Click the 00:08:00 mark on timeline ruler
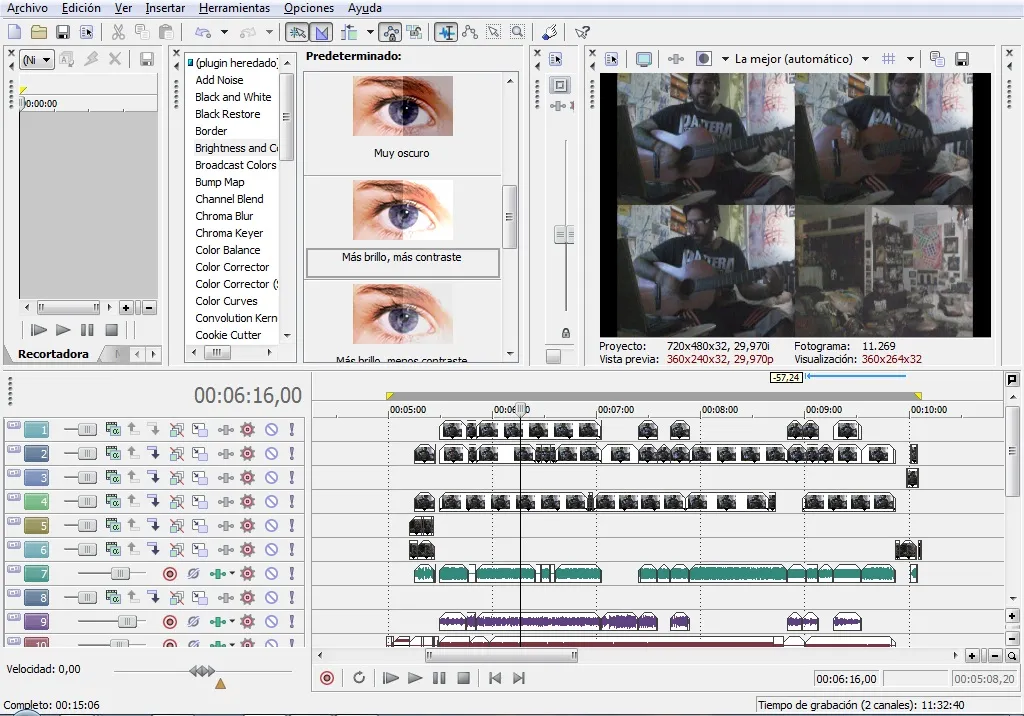This screenshot has height=716, width=1024. 702,410
